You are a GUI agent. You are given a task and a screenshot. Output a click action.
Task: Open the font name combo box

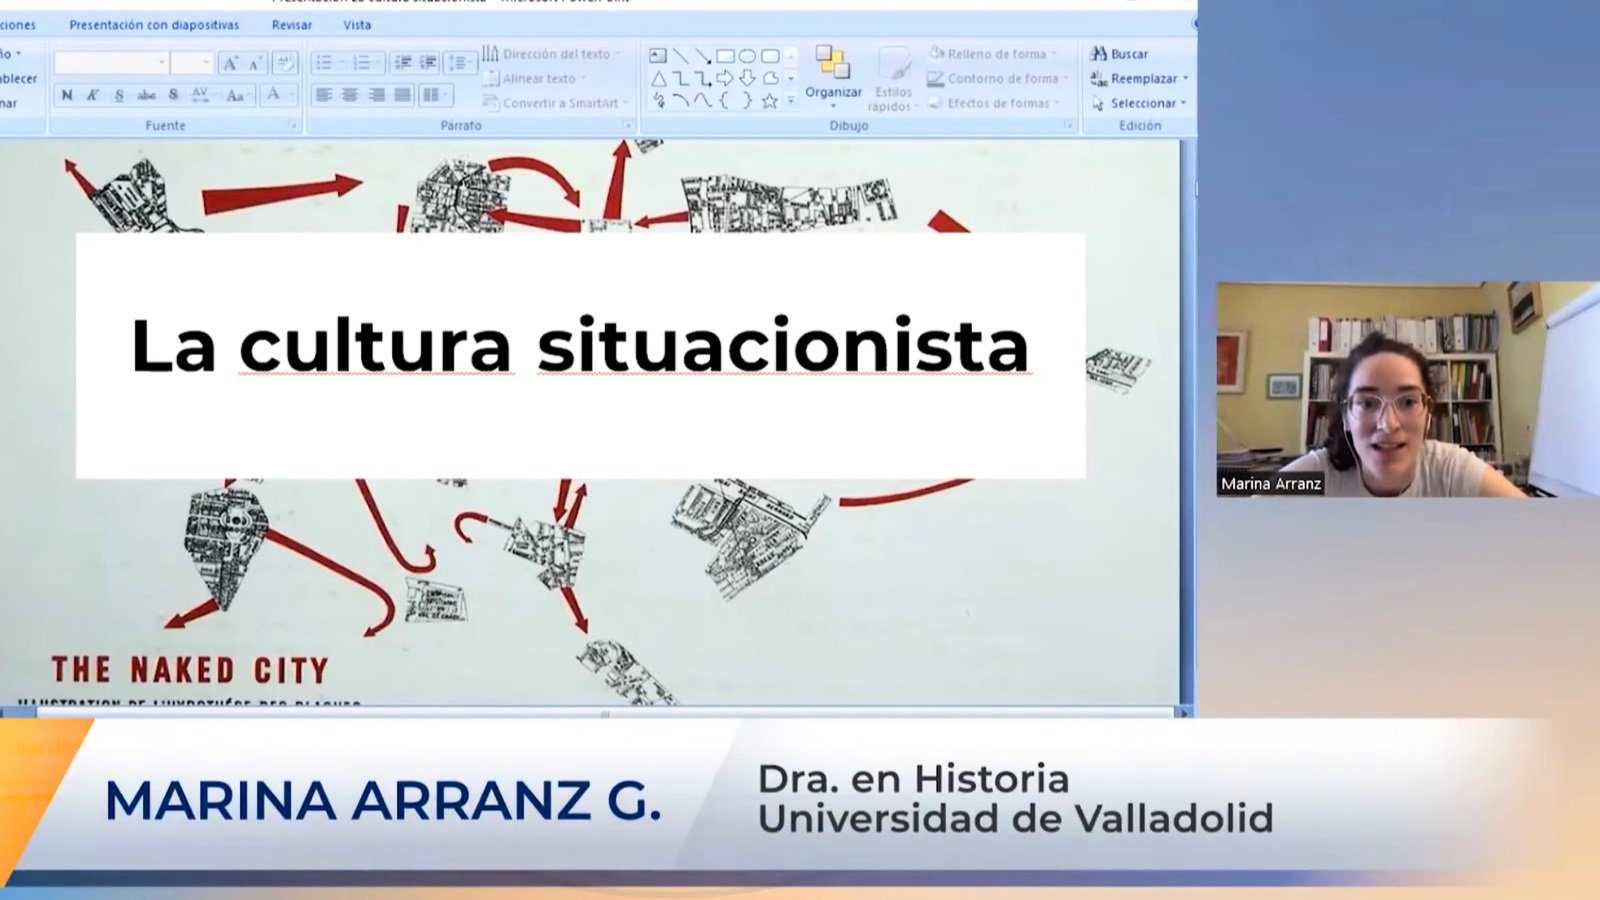110,63
